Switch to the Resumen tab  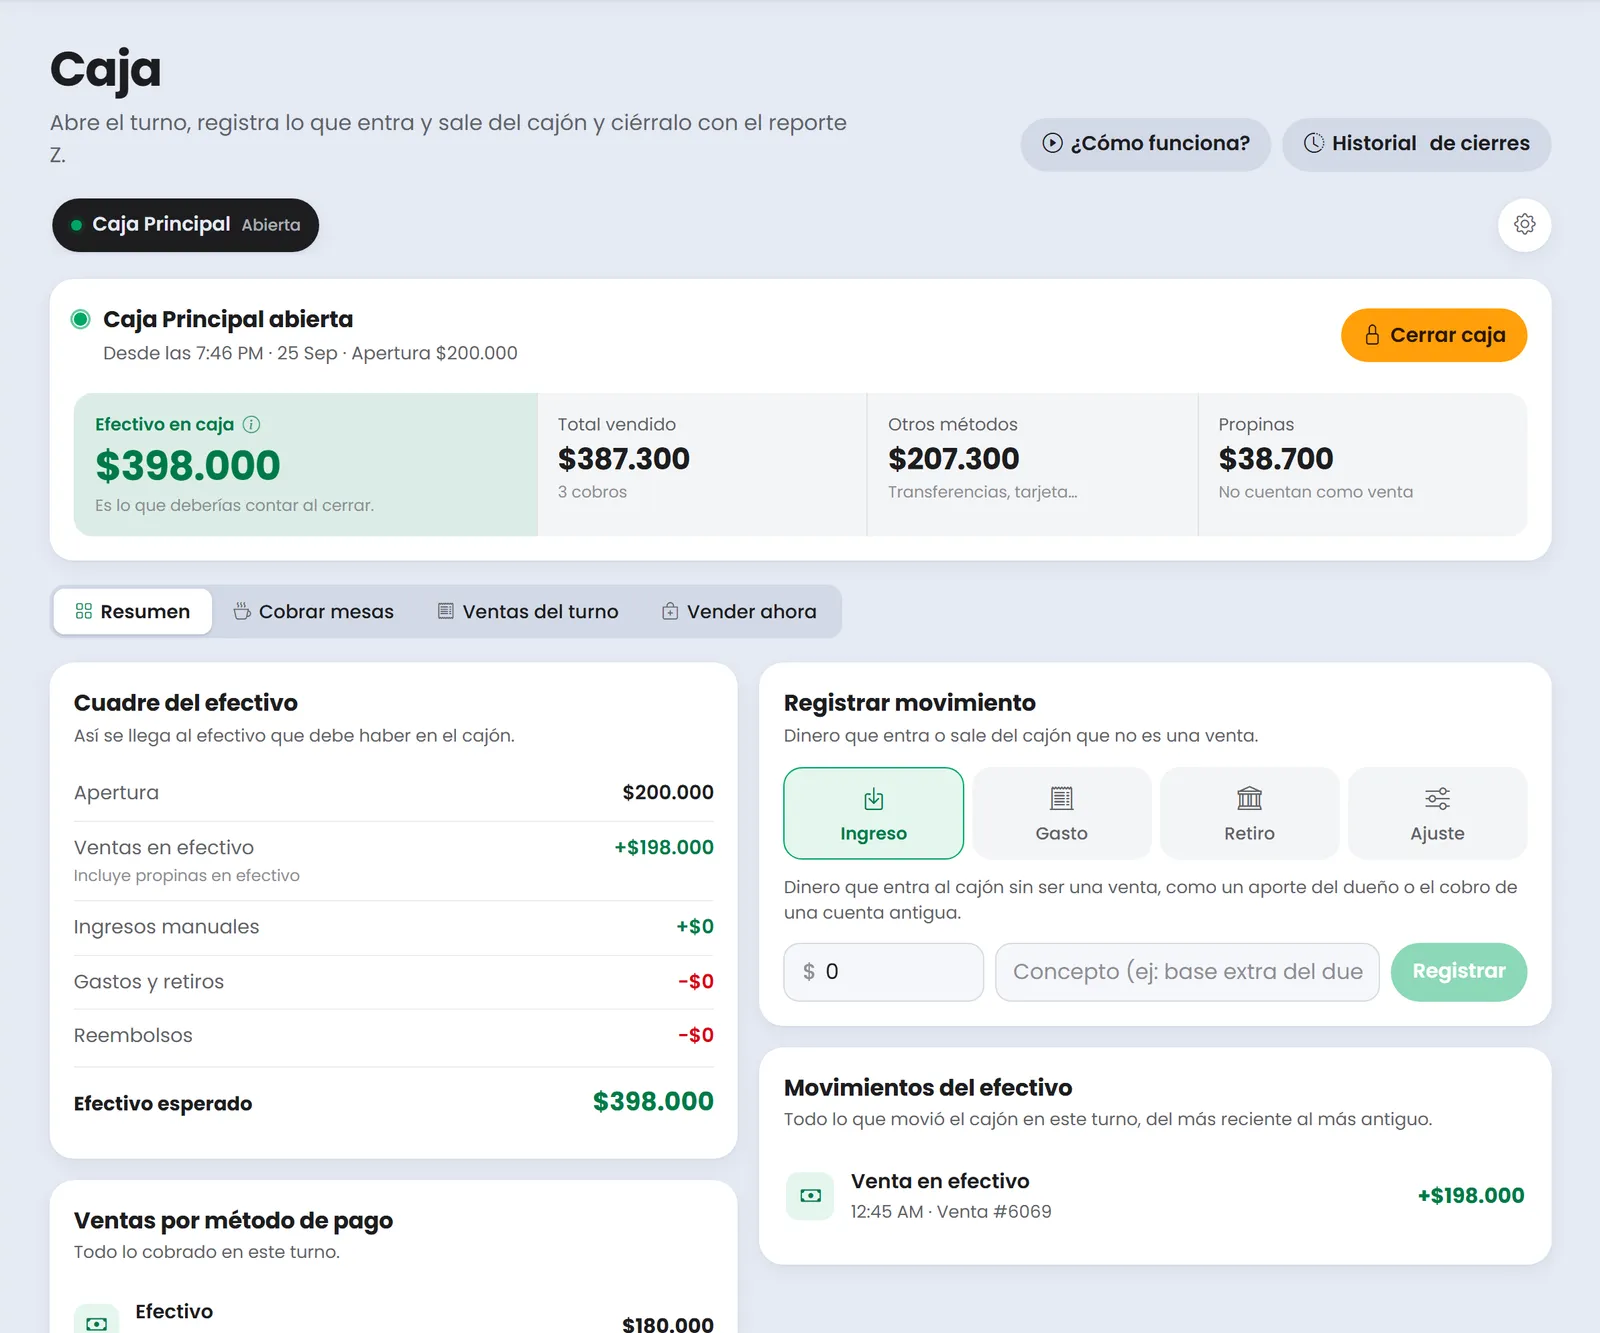[x=133, y=611]
